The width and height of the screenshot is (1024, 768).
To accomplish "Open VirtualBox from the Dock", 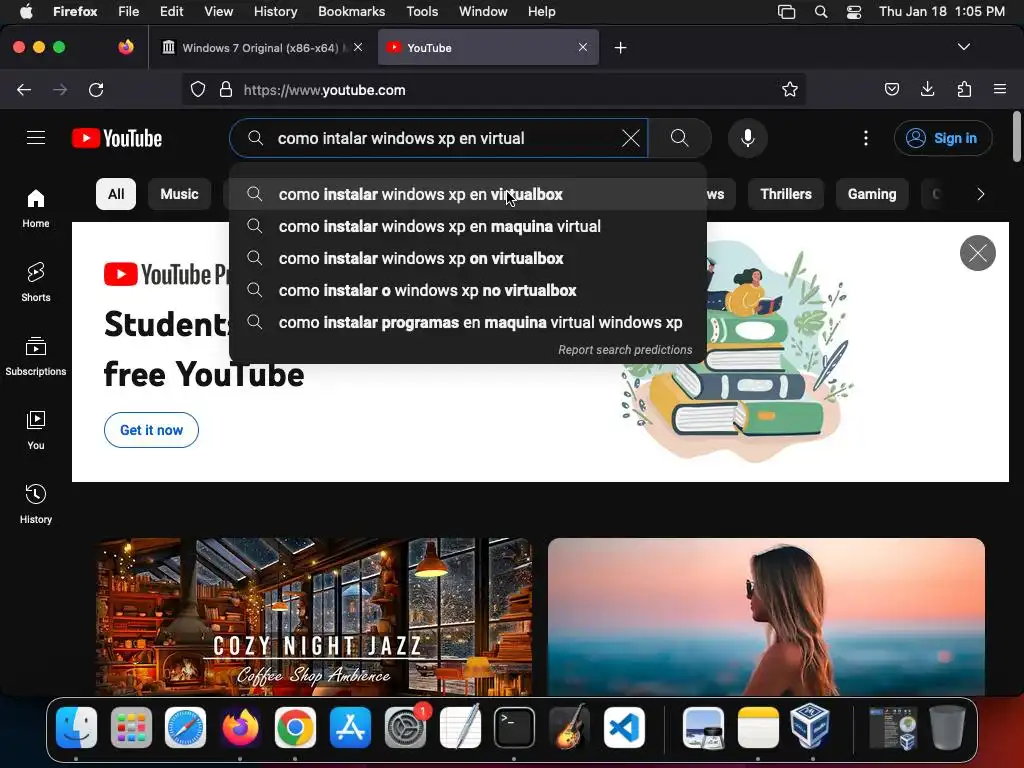I will (810, 726).
